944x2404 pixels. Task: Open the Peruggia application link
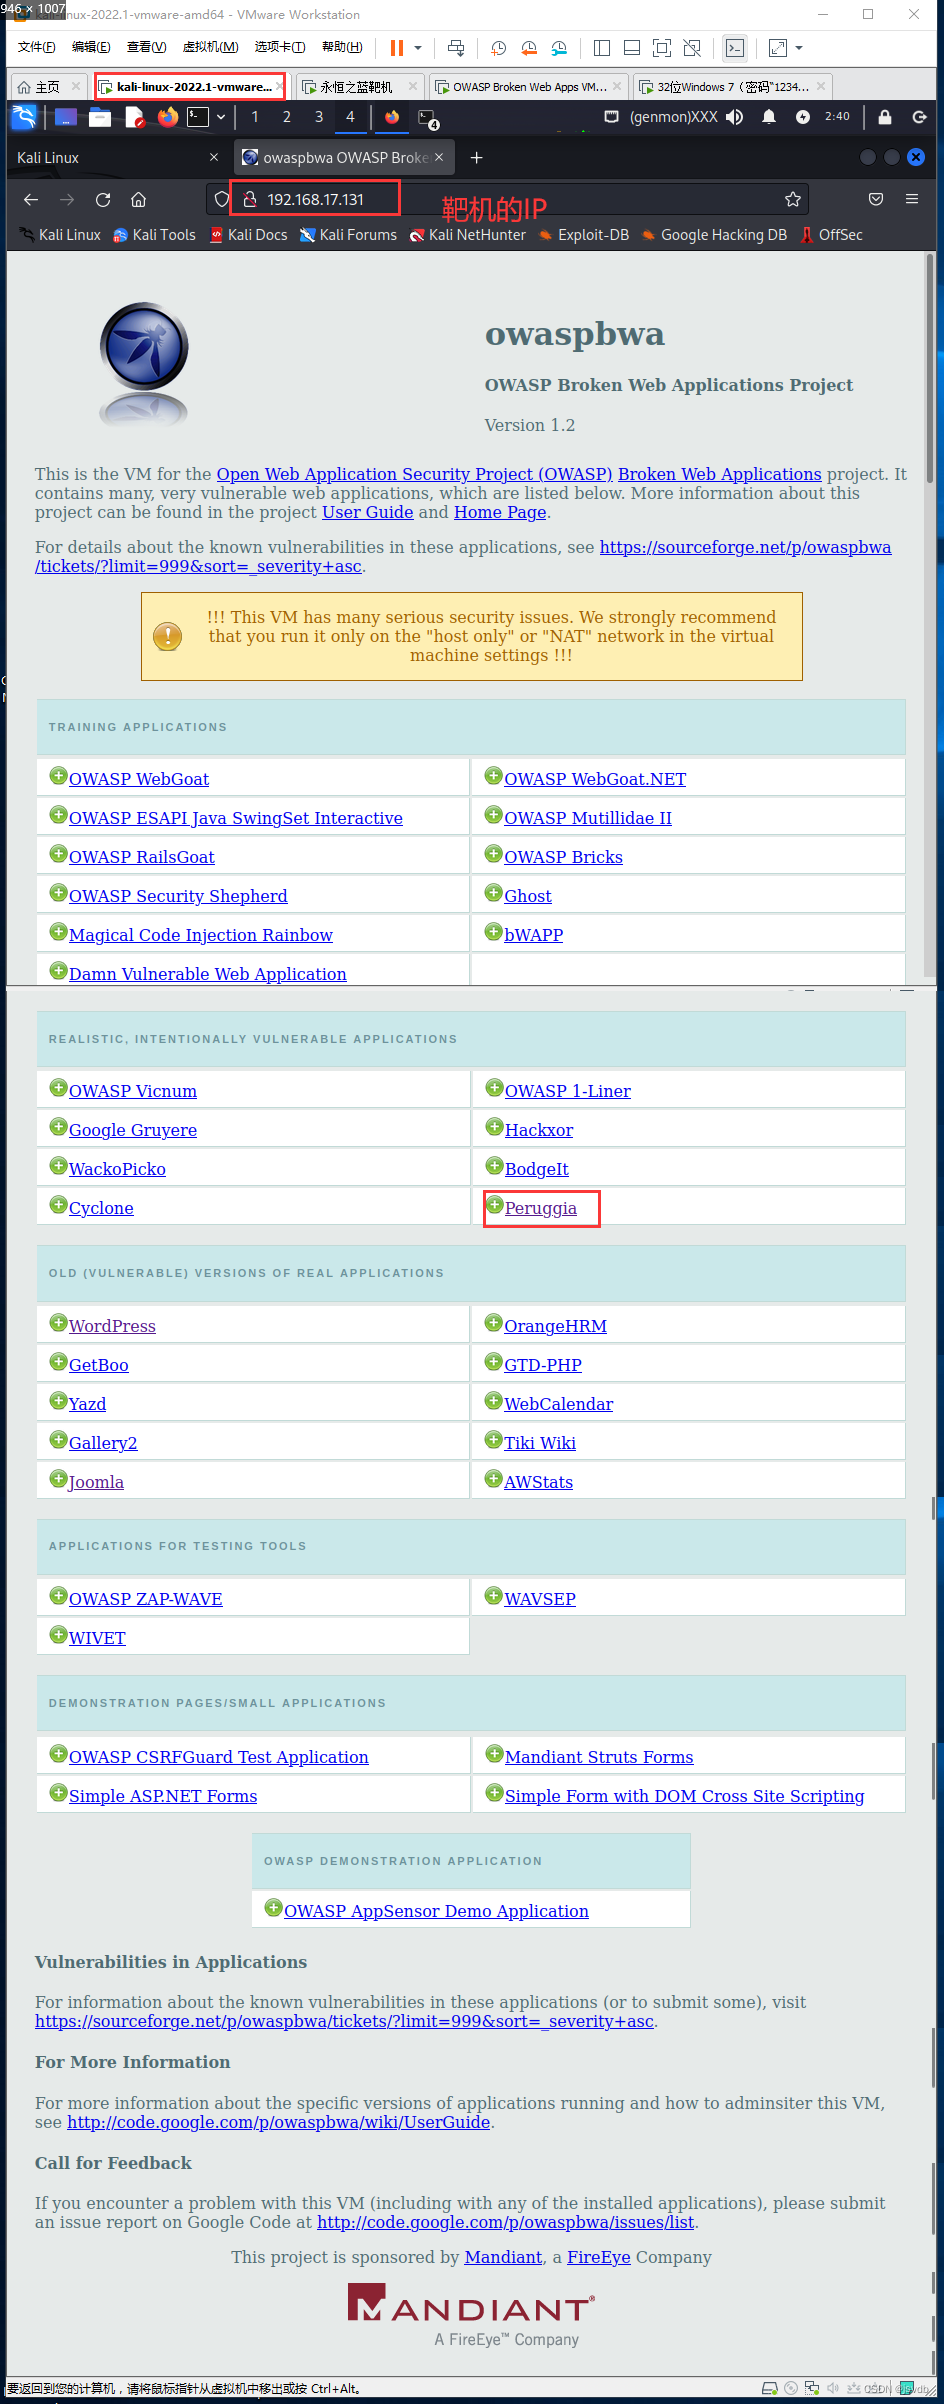click(541, 1208)
